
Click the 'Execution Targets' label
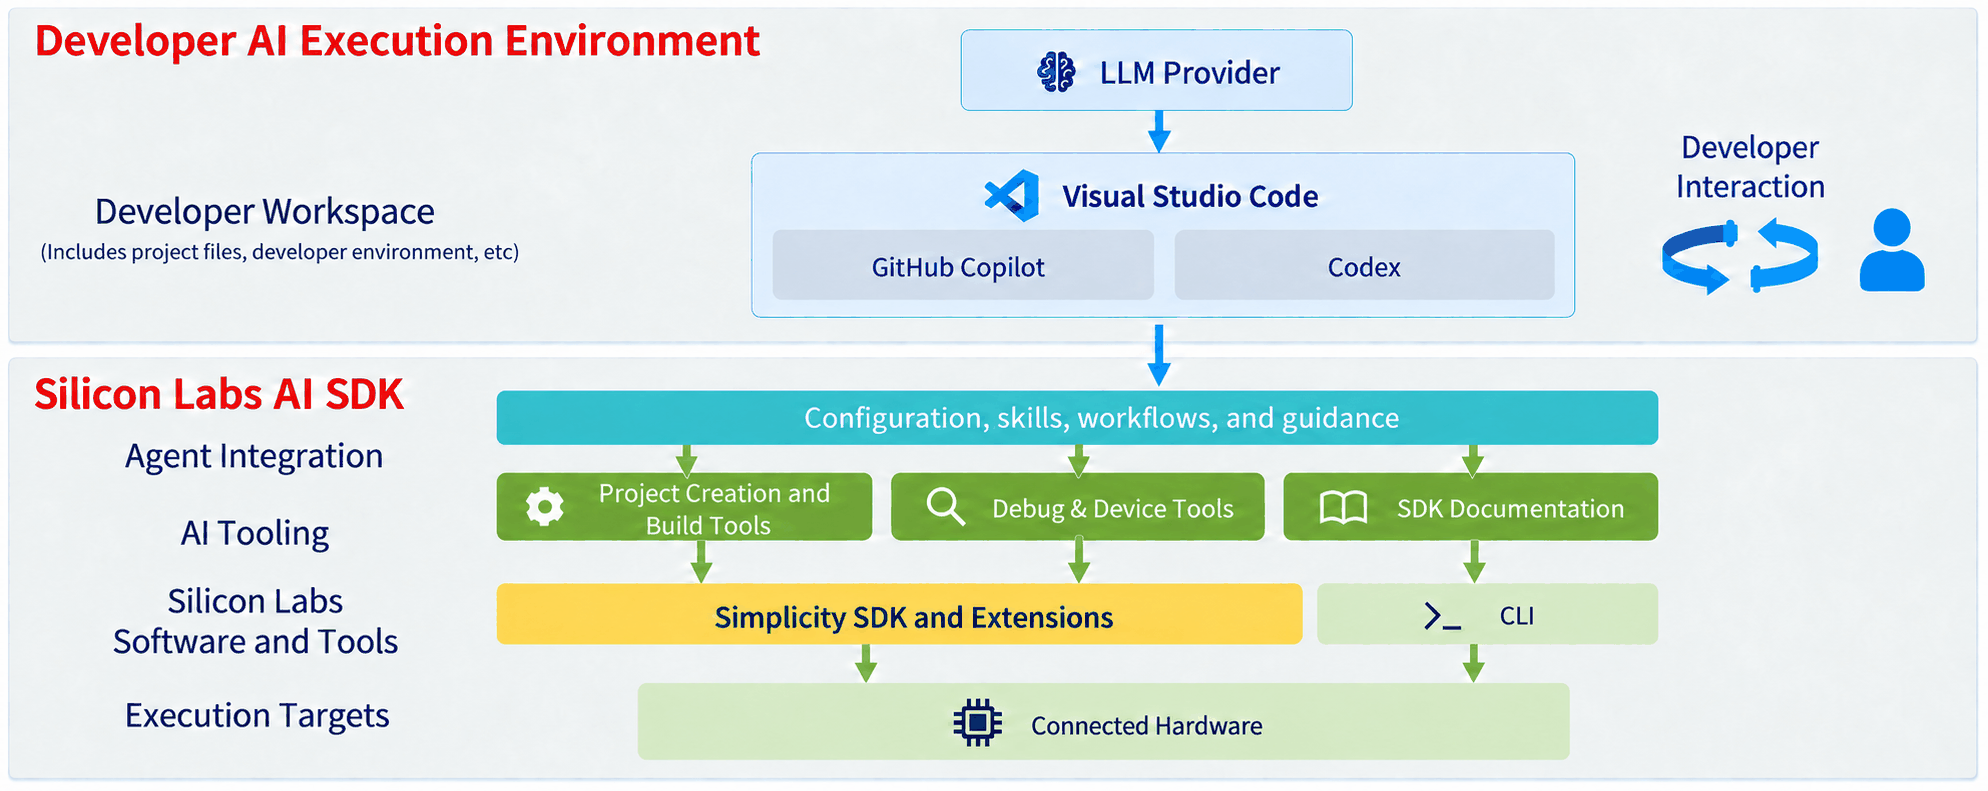pos(257,716)
